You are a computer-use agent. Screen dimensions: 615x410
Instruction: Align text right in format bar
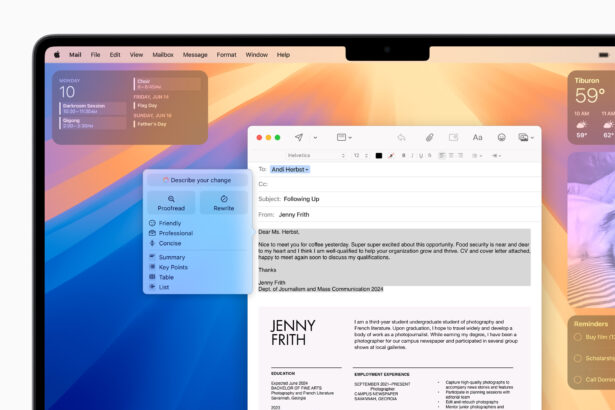tap(460, 156)
